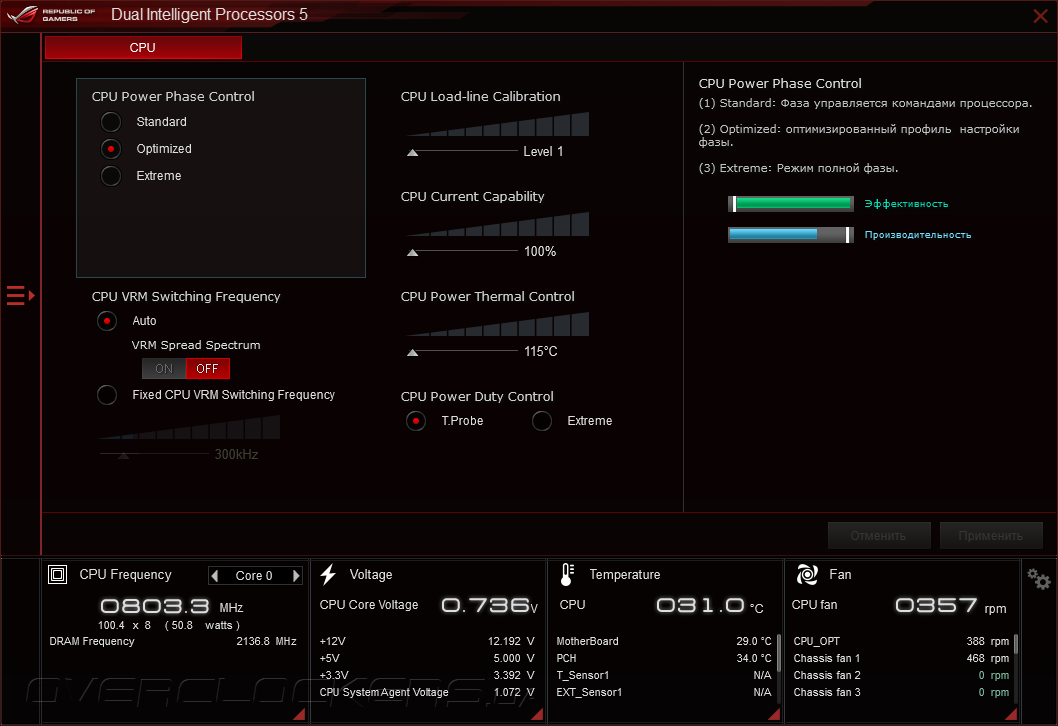The height and width of the screenshot is (726, 1058).
Task: Select Extreme power phase control
Action: tap(111, 175)
